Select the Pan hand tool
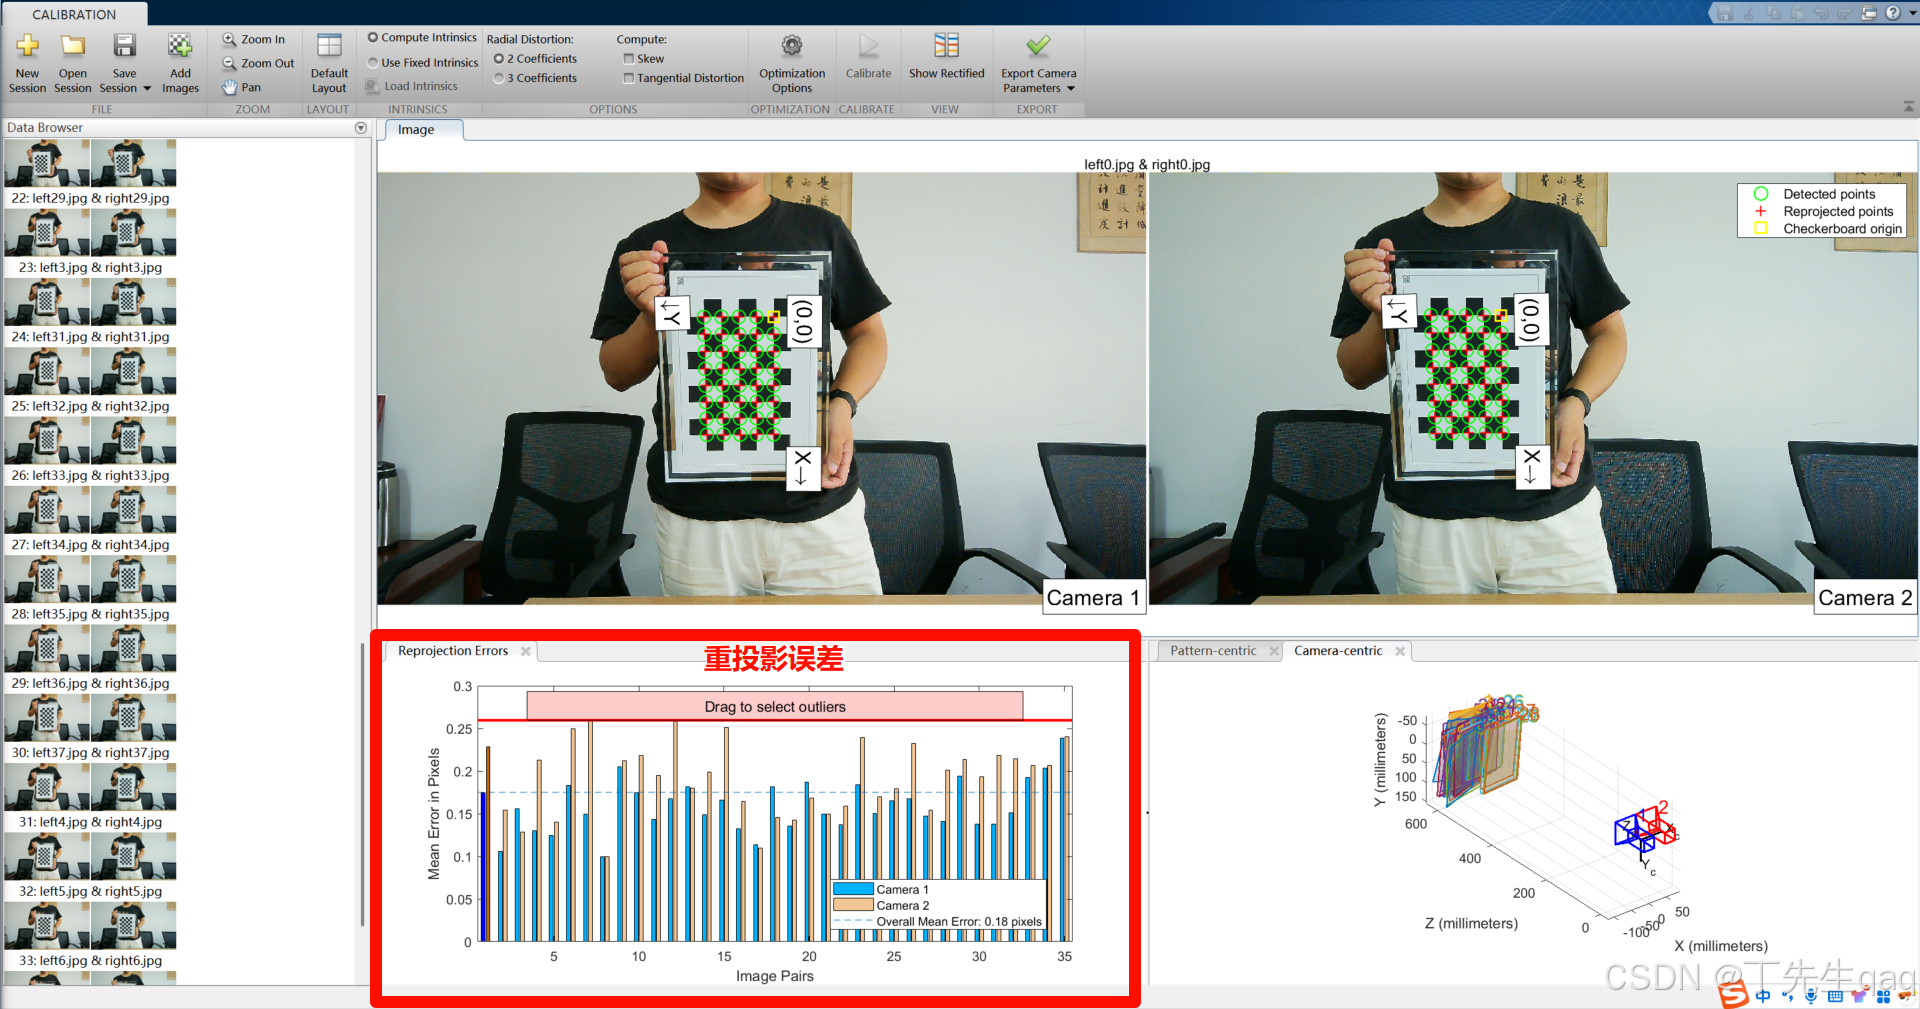Viewport: 1920px width, 1009px height. (x=242, y=87)
